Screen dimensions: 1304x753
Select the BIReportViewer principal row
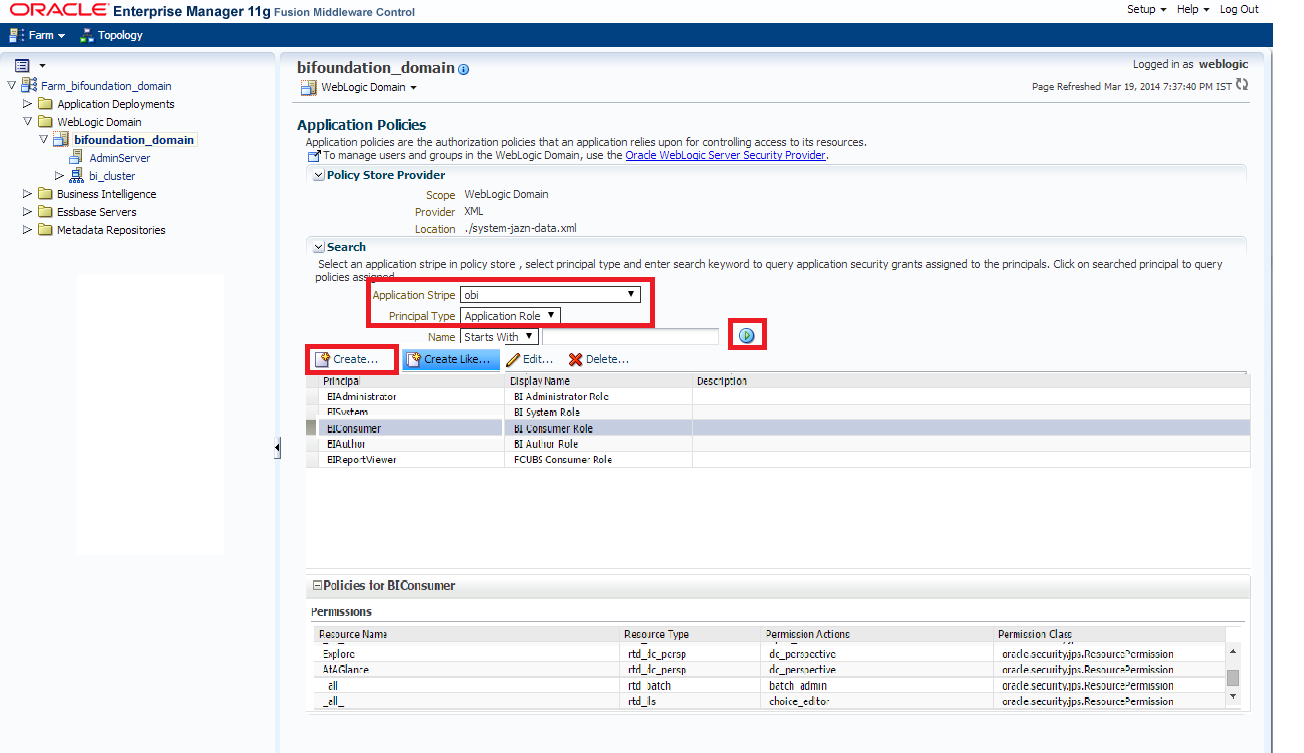click(x=778, y=460)
